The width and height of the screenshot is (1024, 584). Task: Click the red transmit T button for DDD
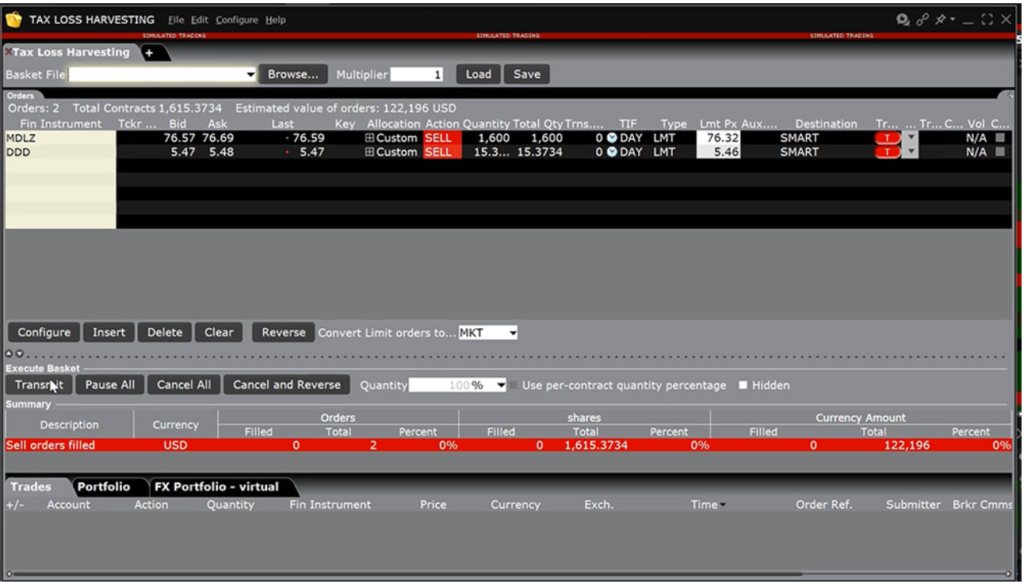point(887,152)
